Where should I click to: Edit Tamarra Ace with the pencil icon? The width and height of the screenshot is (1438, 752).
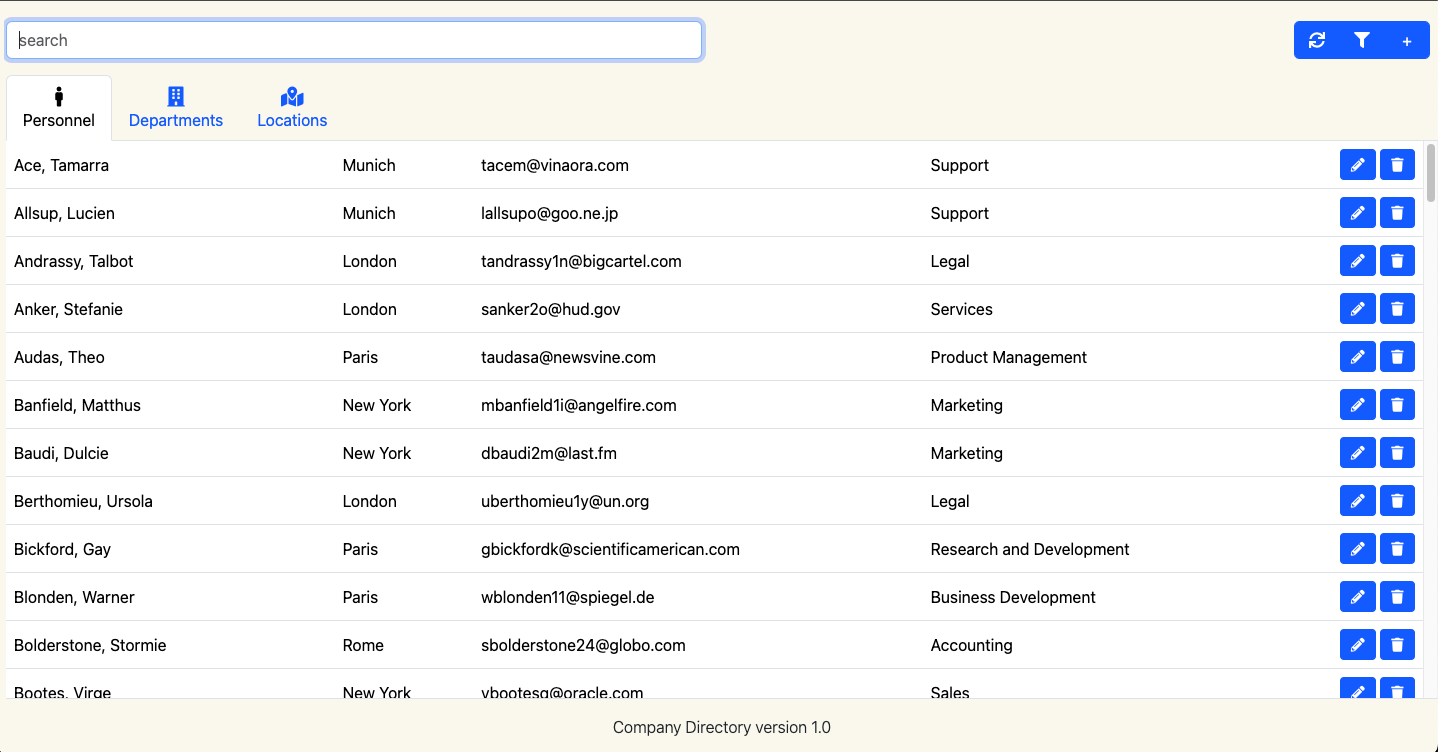tap(1357, 165)
